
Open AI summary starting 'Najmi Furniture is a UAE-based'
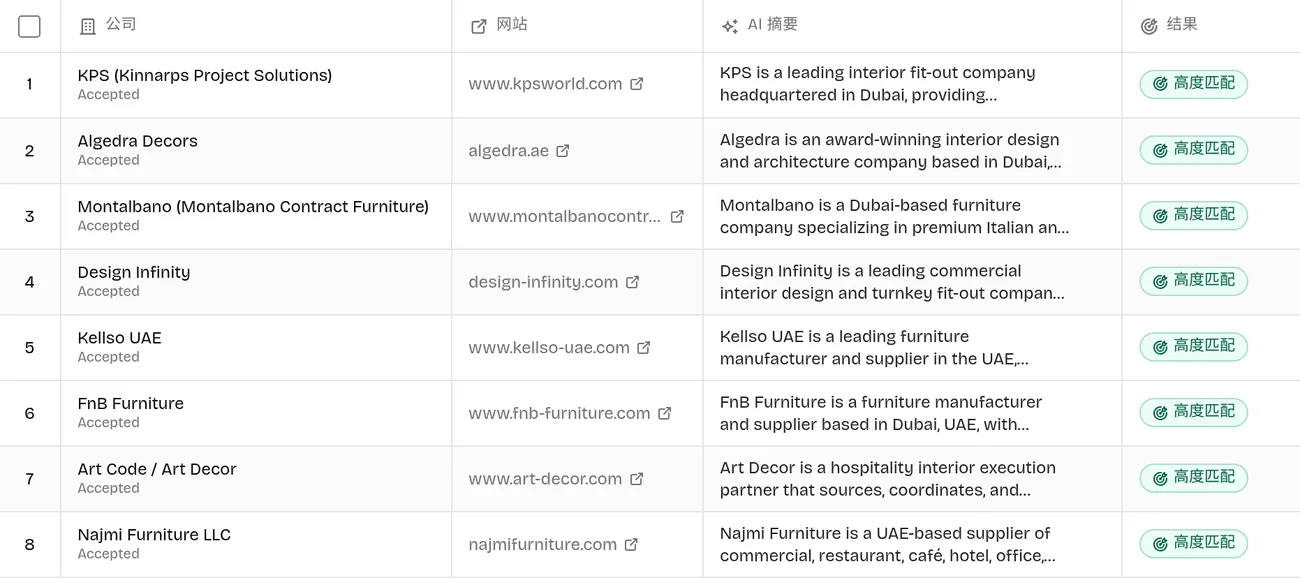click(888, 545)
